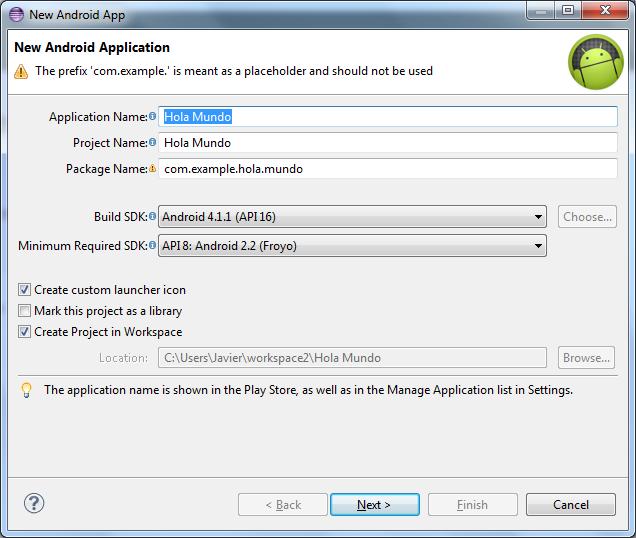Click info decorator beside Application Name label
Image resolution: width=636 pixels, height=538 pixels.
click(152, 117)
